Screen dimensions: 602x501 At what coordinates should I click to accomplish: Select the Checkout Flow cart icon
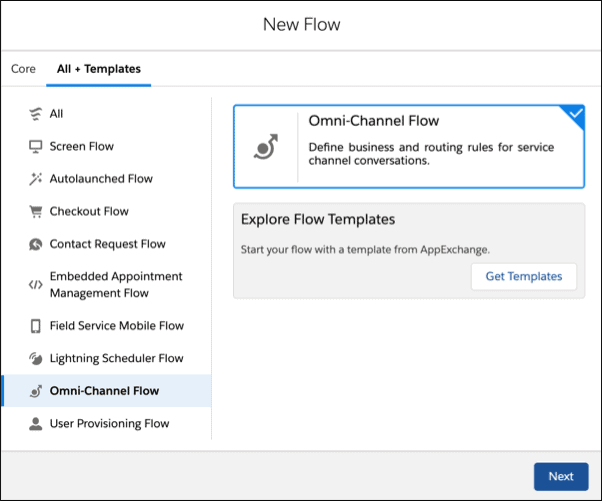[x=35, y=212]
